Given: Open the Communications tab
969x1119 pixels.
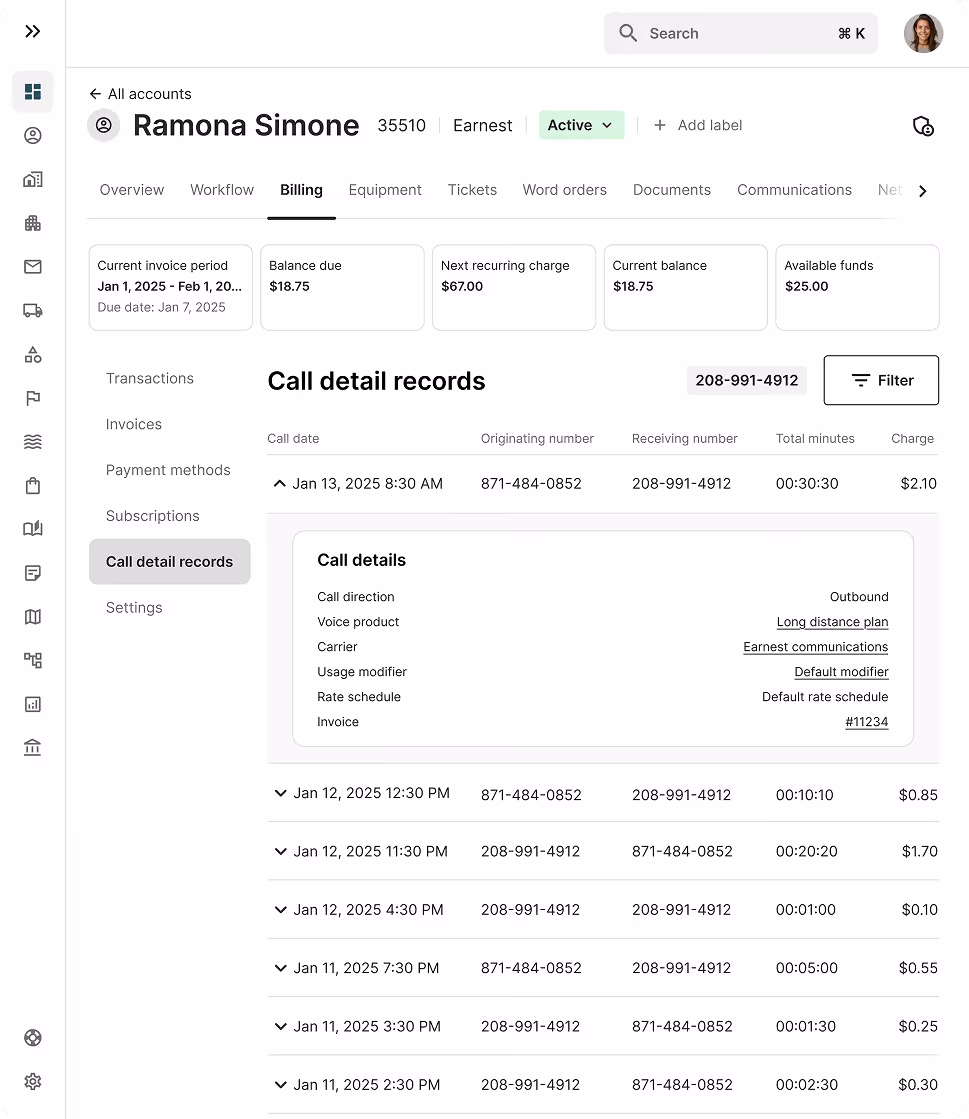Looking at the screenshot, I should pyautogui.click(x=794, y=190).
